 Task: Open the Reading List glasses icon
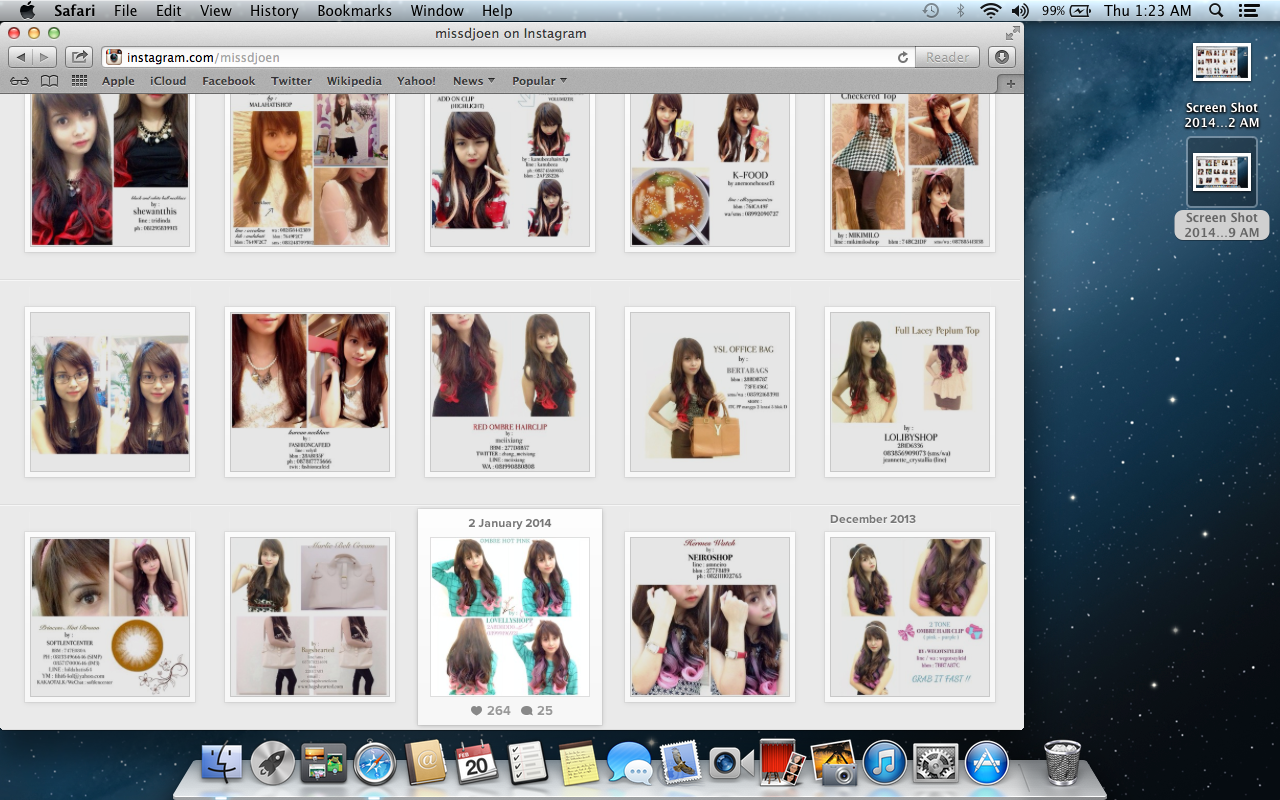point(20,81)
